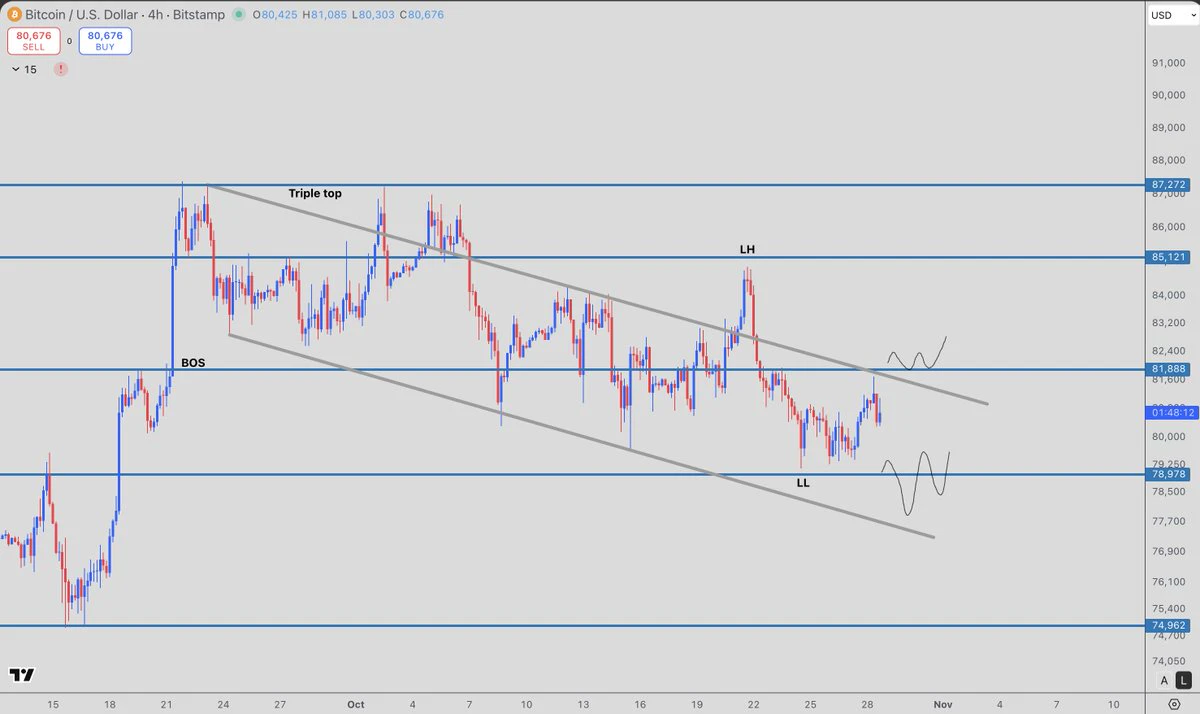The height and width of the screenshot is (714, 1200).
Task: Click the TradingView logo icon
Action: click(x=21, y=675)
